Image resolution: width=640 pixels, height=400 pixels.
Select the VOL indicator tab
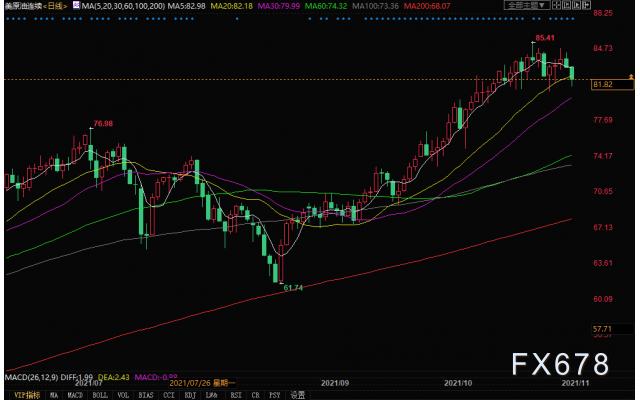click(x=123, y=395)
